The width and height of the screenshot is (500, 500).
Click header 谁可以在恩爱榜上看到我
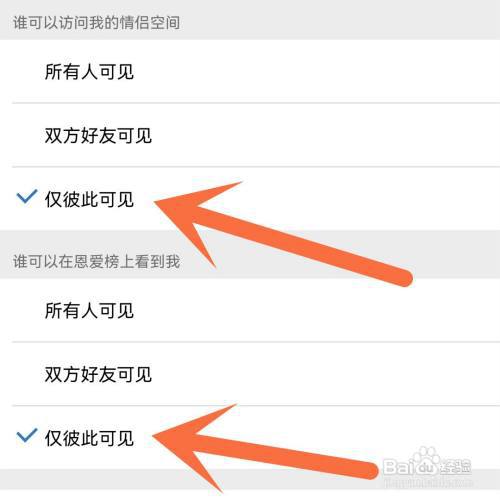click(97, 261)
